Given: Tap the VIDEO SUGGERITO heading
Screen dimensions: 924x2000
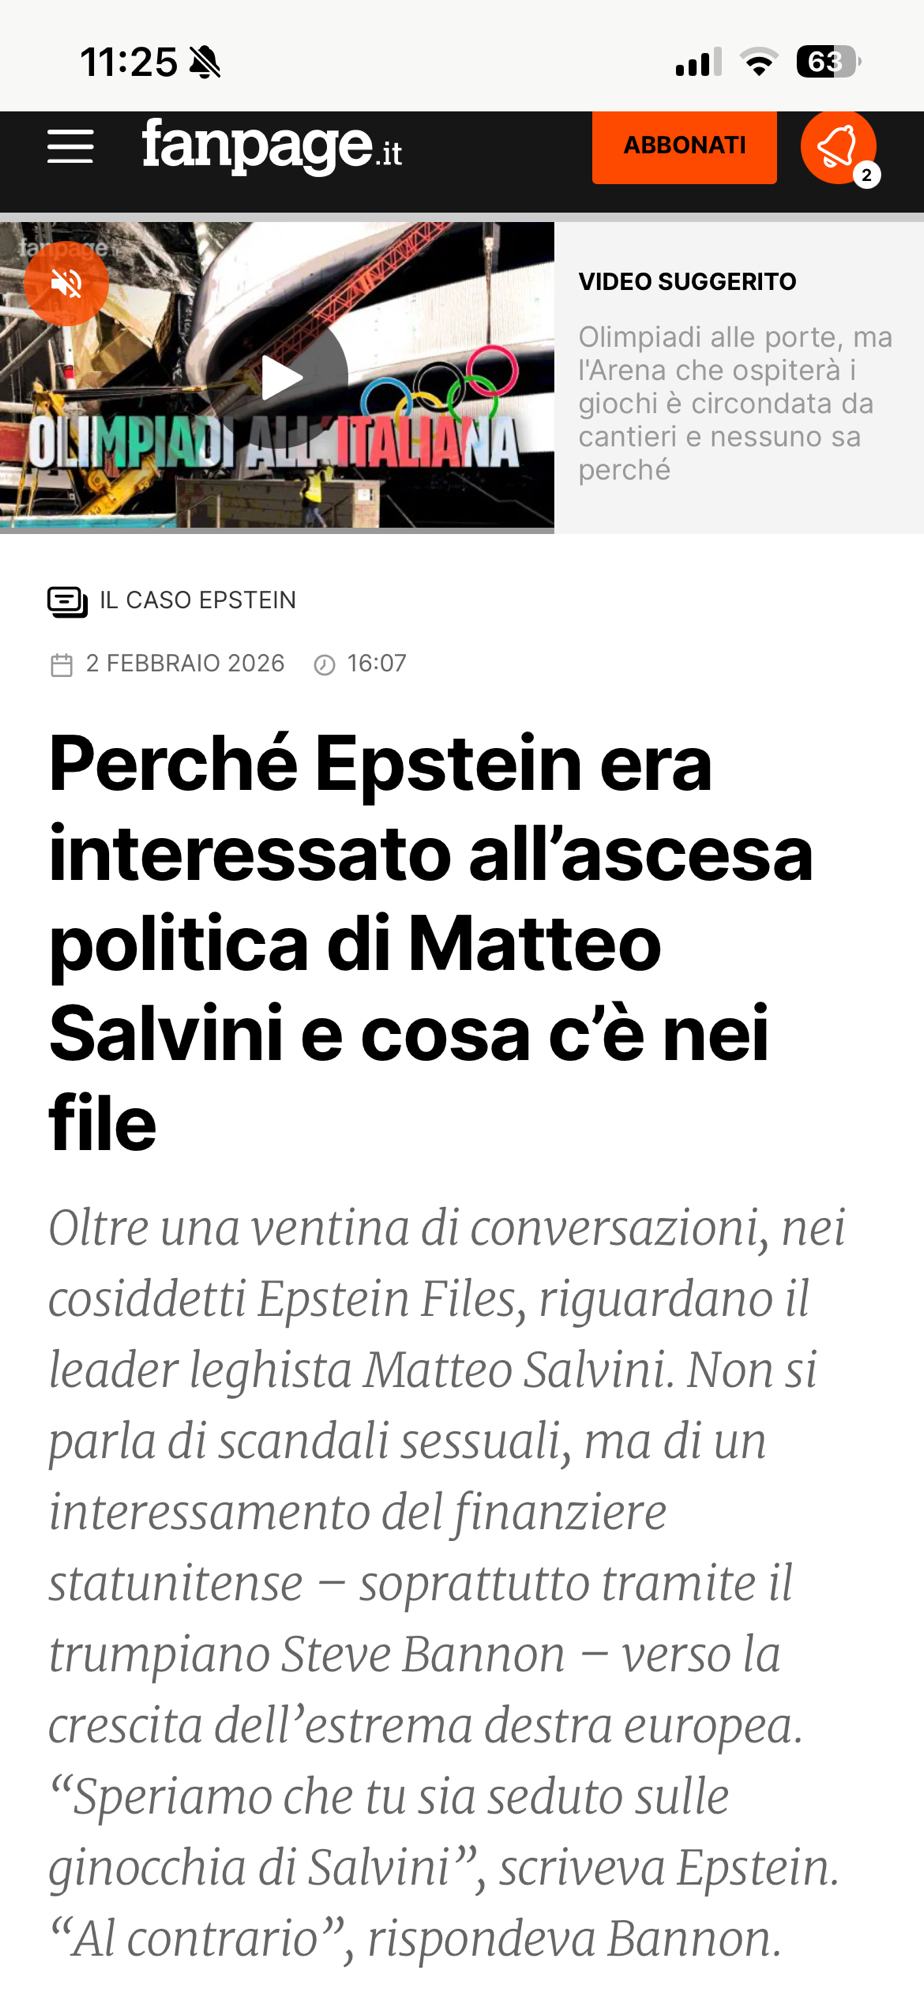Looking at the screenshot, I should (687, 282).
